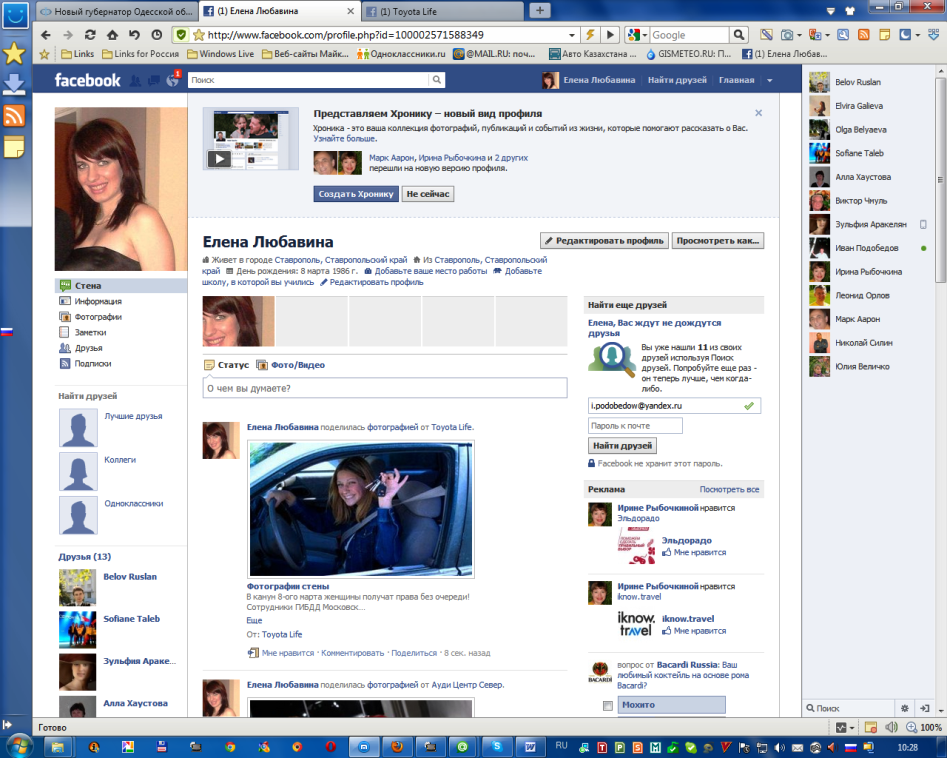Dismiss the Timeline promo with X
This screenshot has height=758, width=947.
click(x=759, y=113)
